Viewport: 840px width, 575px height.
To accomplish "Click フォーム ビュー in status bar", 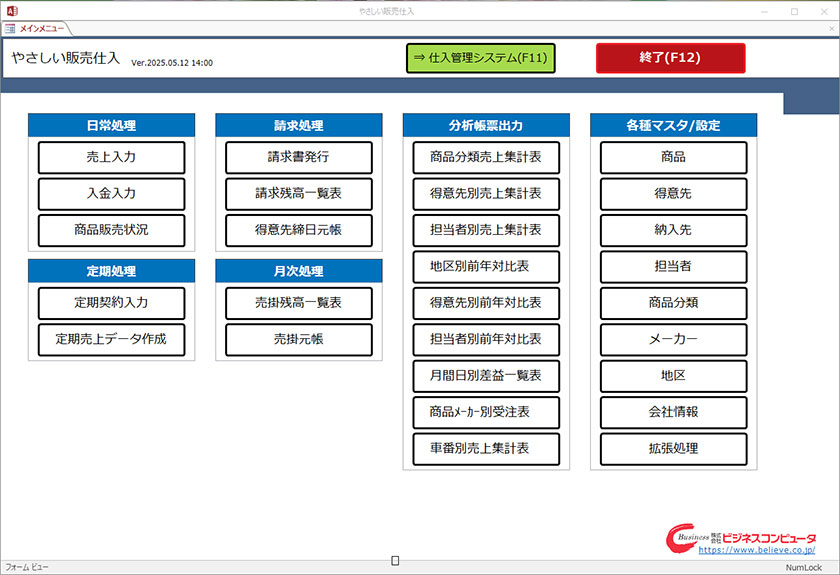I will (27, 567).
